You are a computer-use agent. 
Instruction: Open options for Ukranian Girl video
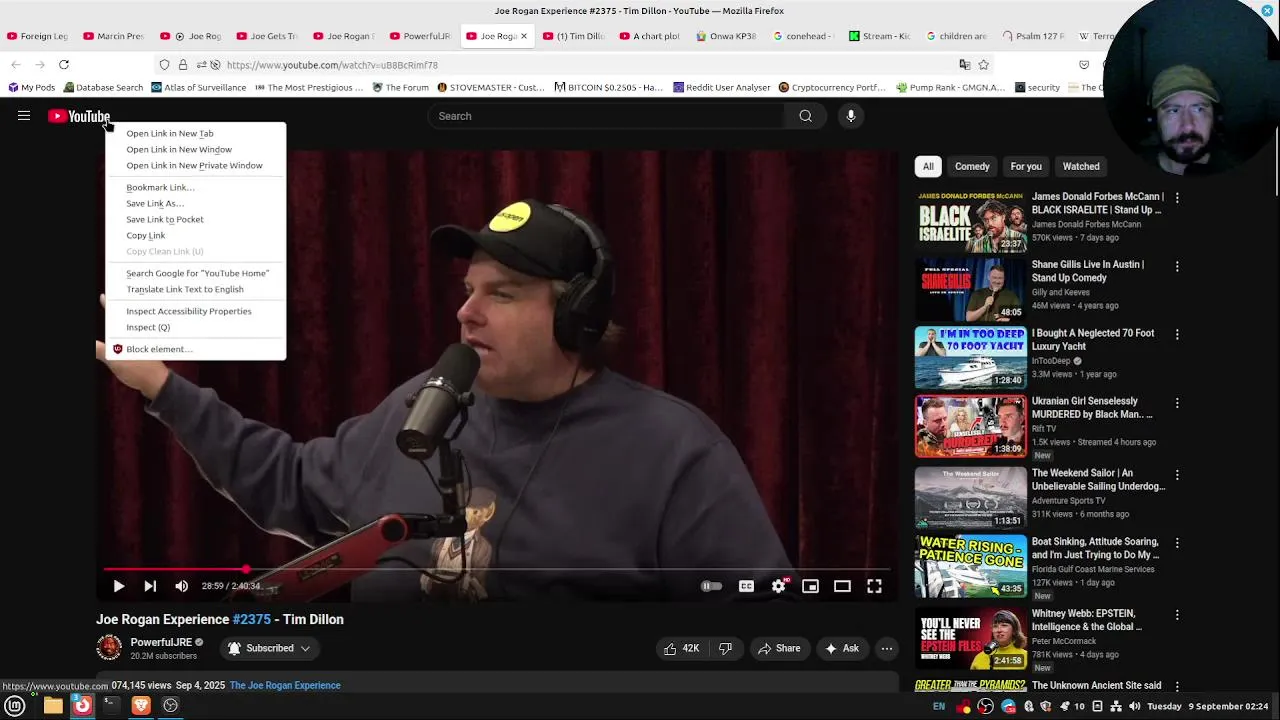[1177, 403]
